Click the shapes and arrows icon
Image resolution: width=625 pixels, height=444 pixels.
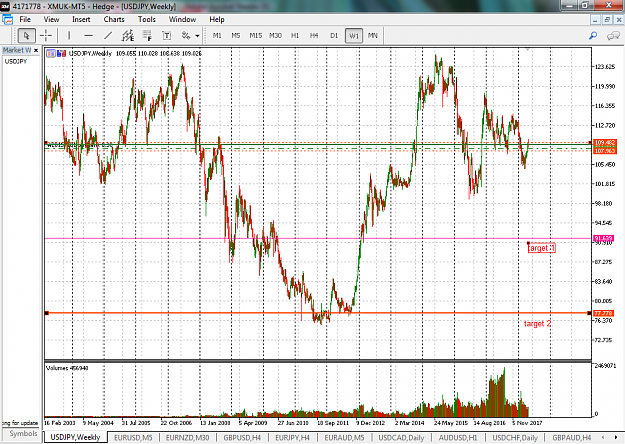tap(186, 35)
